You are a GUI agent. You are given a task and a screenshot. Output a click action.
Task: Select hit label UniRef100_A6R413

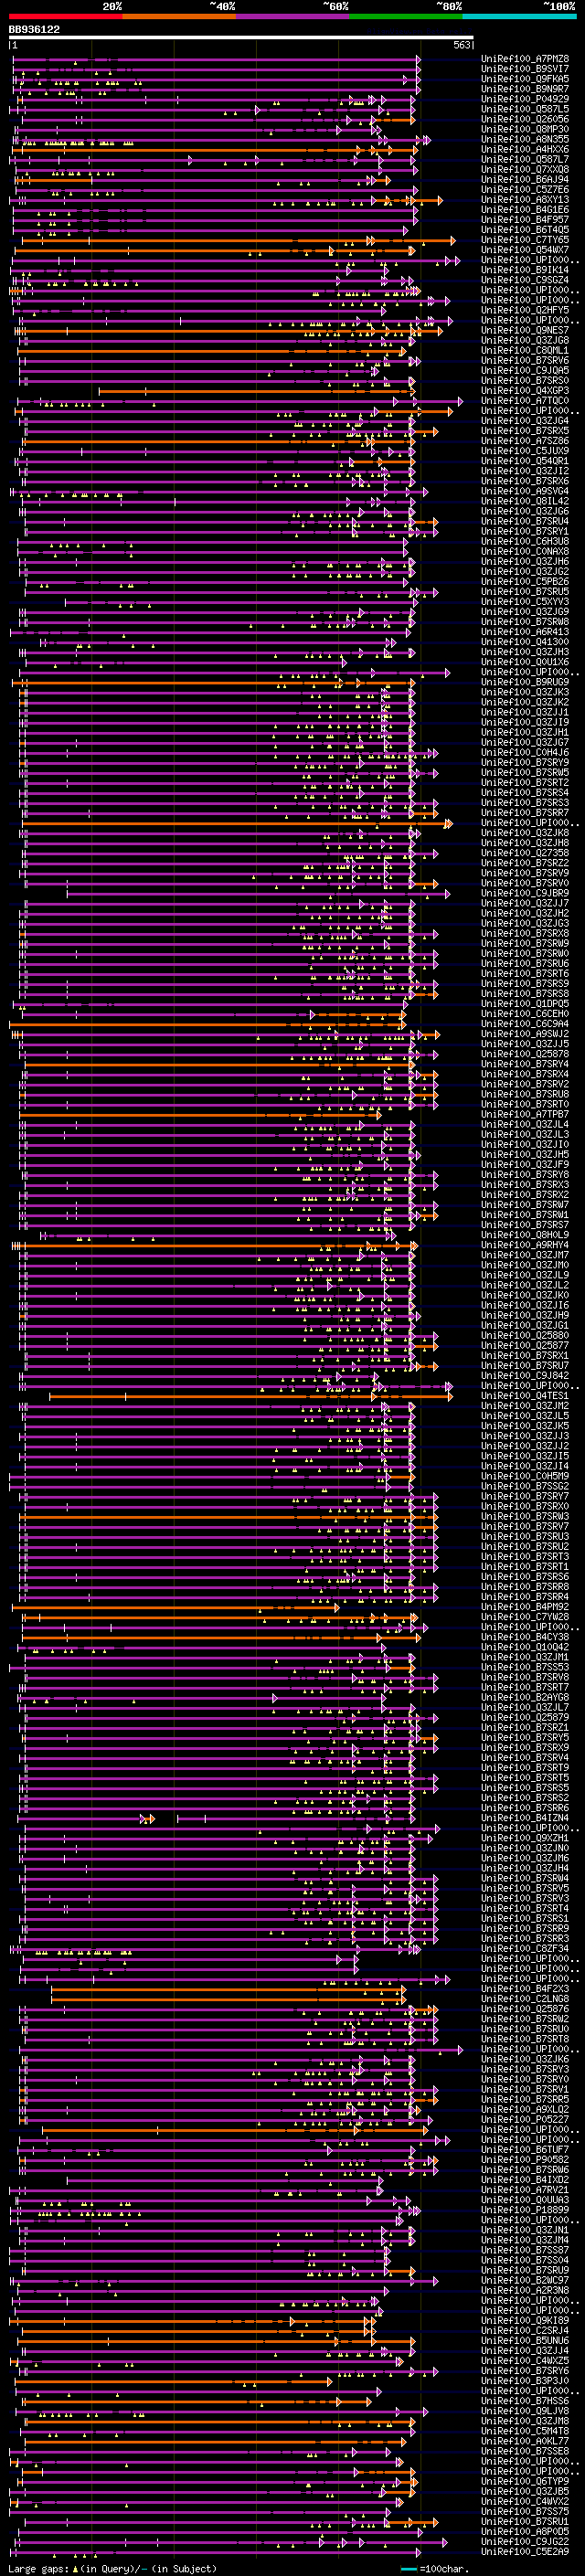[525, 632]
